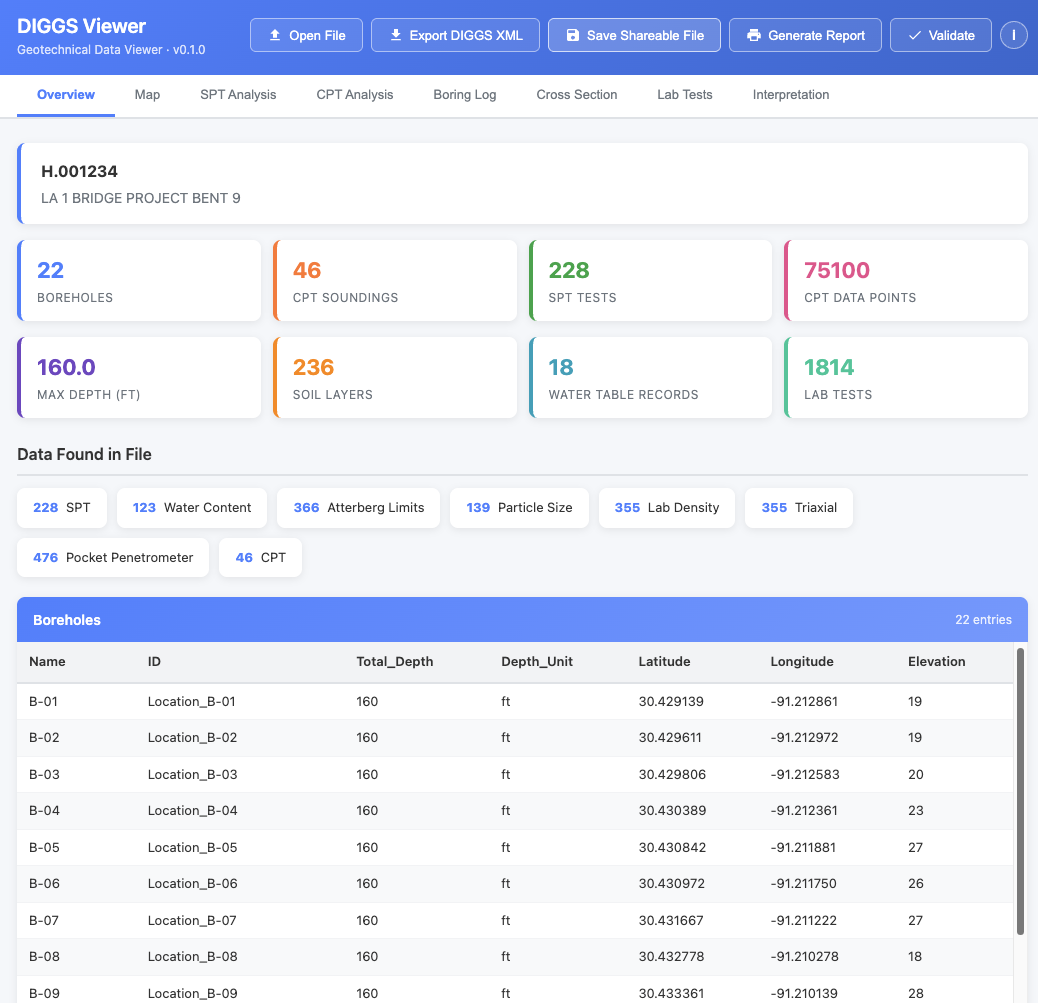Click the CPT SOUNDINGS stat card
The image size is (1038, 1003).
[x=396, y=280]
